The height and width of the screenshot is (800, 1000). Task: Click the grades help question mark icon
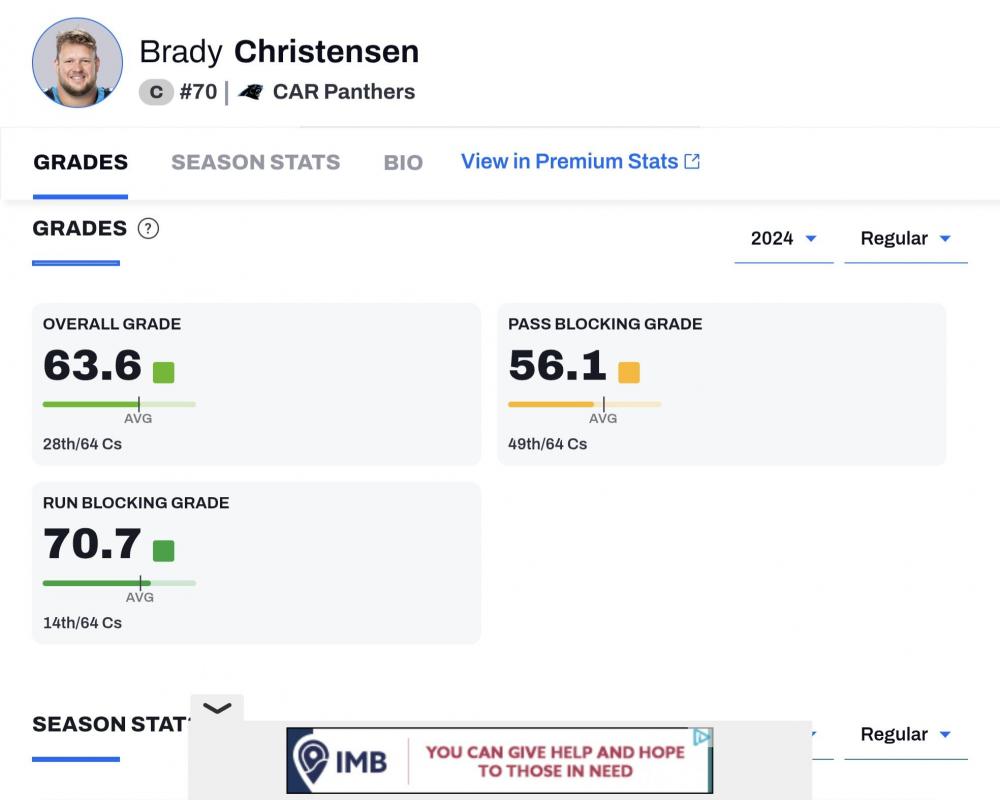pyautogui.click(x=148, y=228)
